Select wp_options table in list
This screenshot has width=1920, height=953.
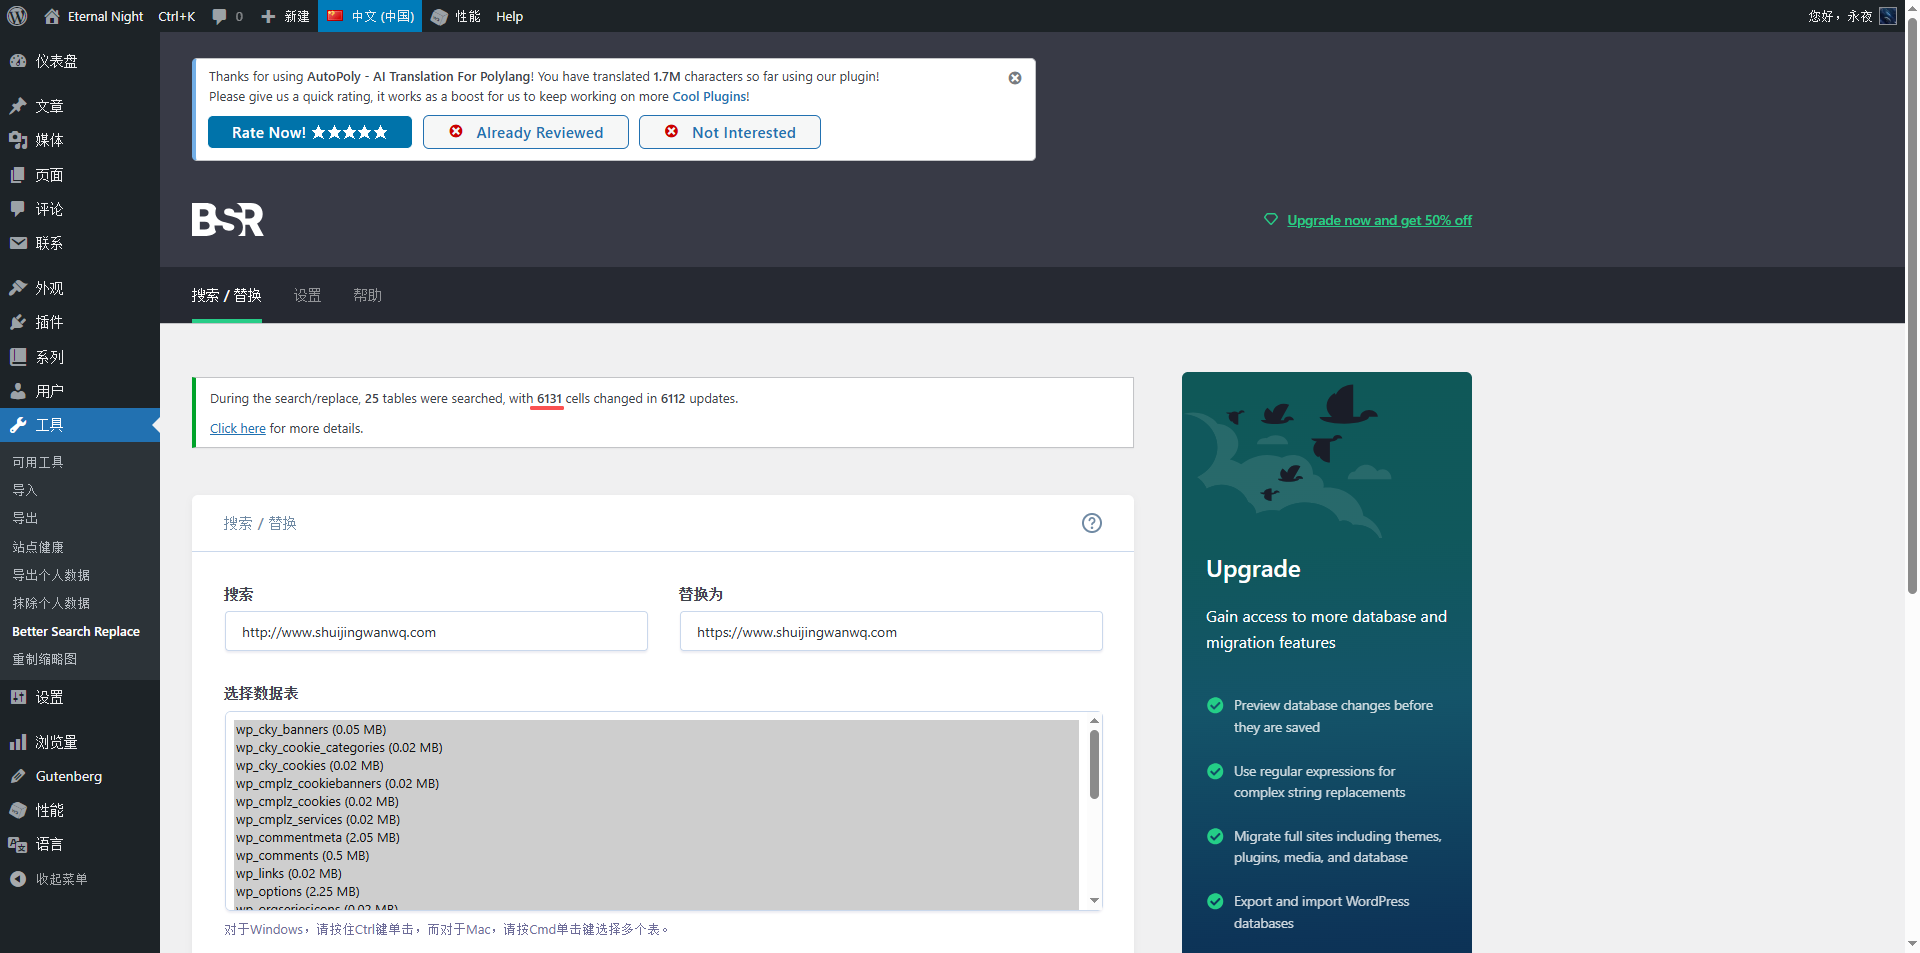(x=656, y=891)
